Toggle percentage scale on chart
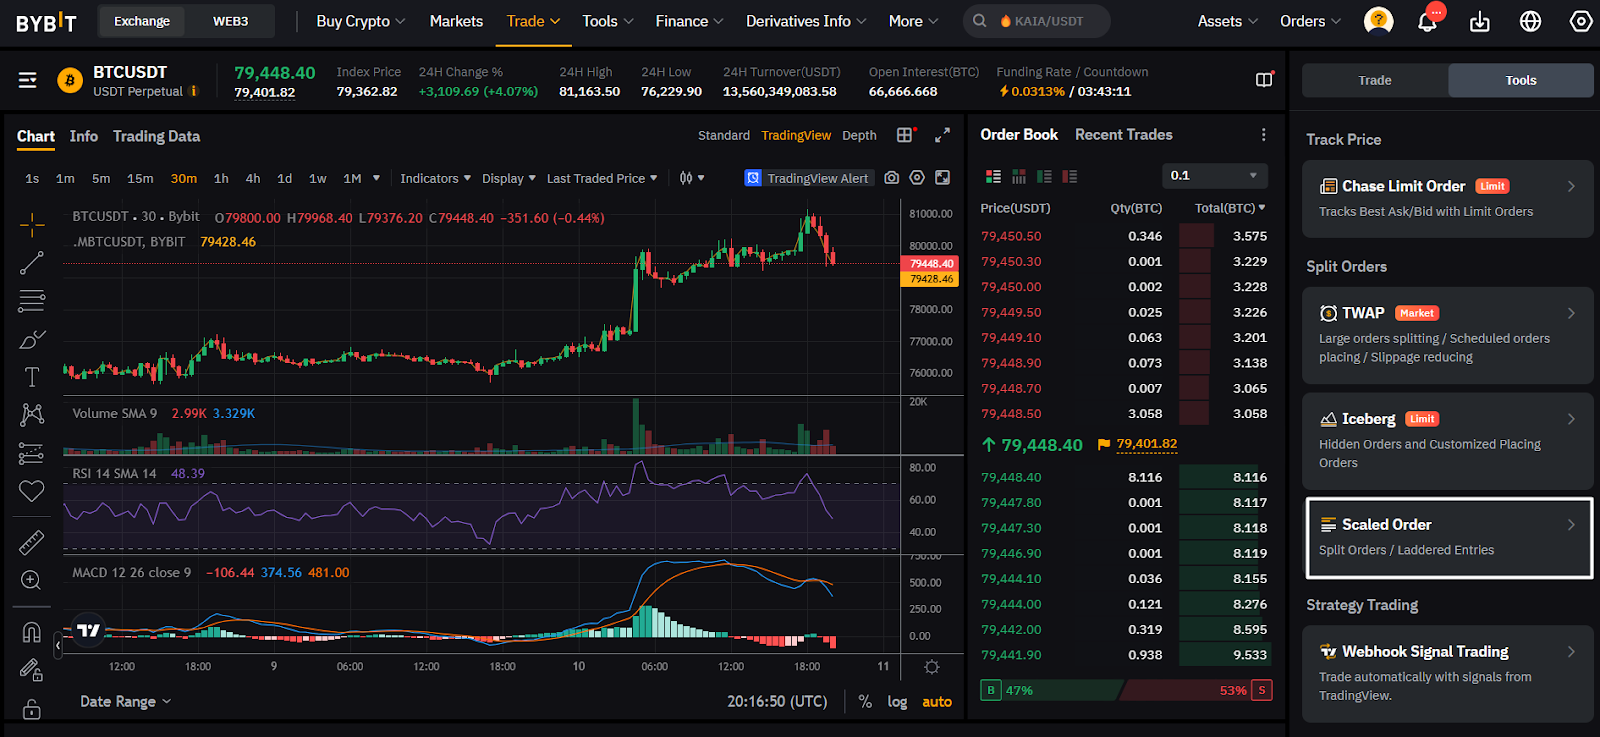This screenshot has height=737, width=1600. point(865,702)
